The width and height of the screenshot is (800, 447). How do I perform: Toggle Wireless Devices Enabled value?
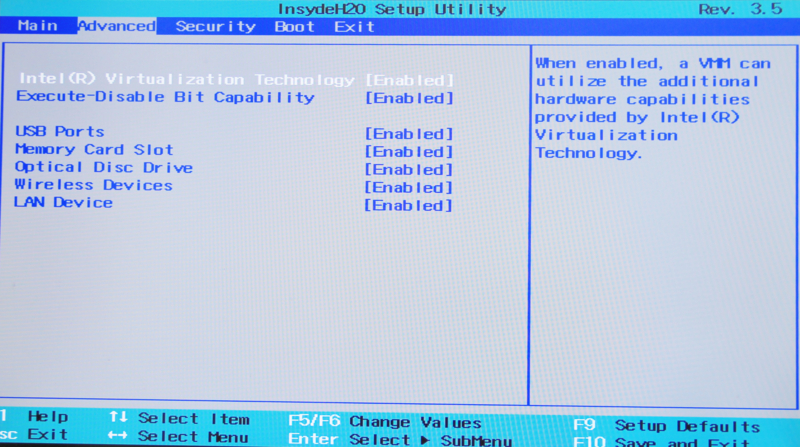coord(409,187)
